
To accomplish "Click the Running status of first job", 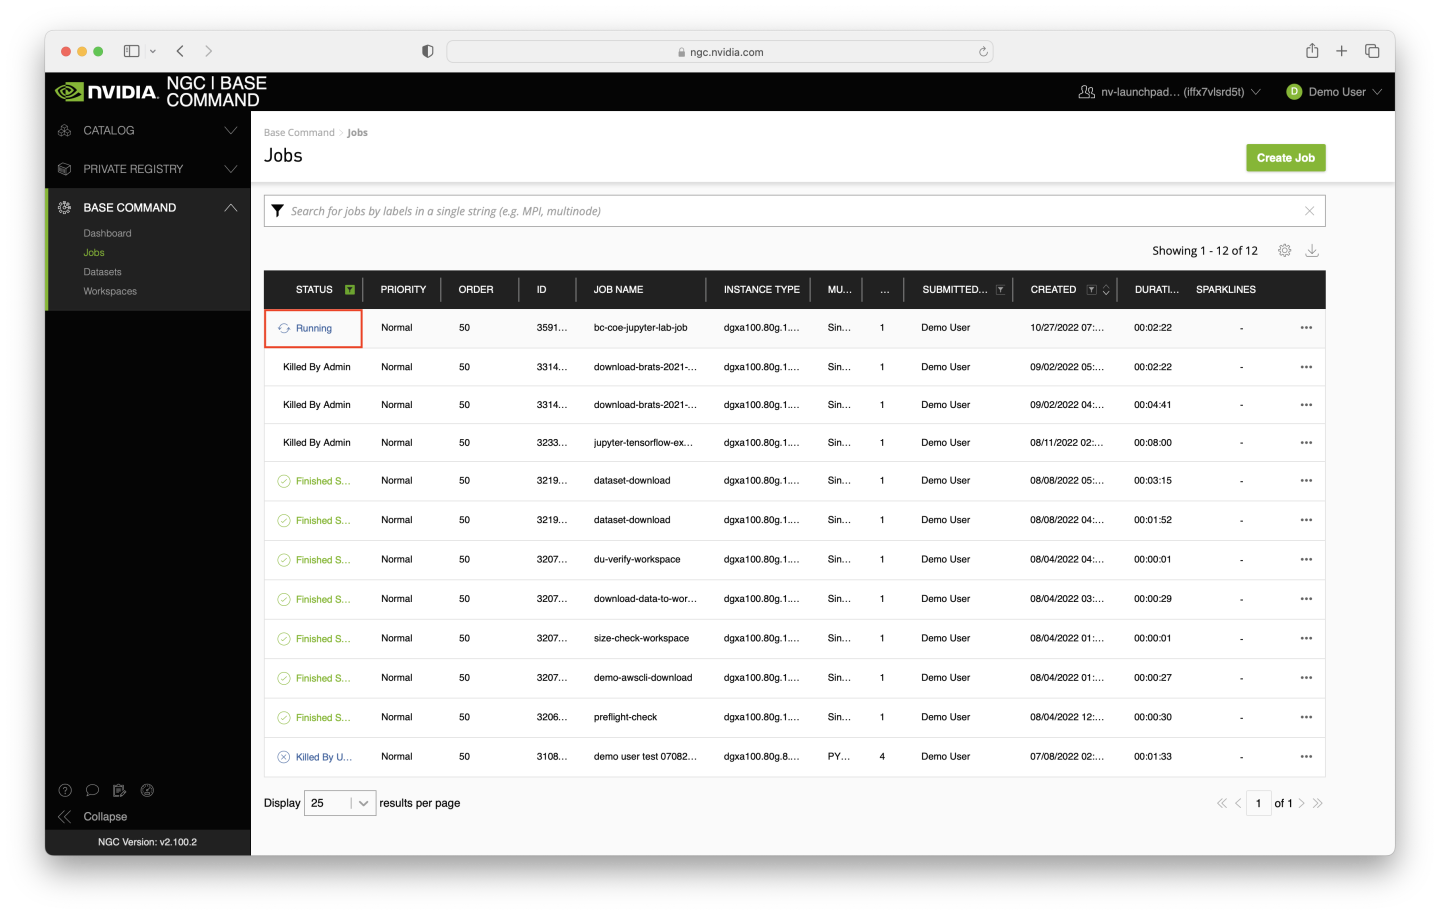I will [313, 329].
